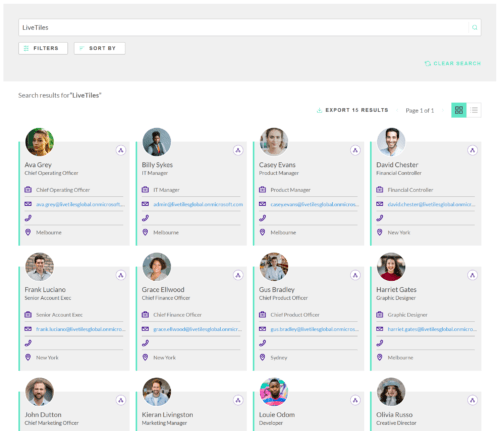Image resolution: width=500 pixels, height=431 pixels.
Task: Click the 'Page 1 of 1' indicator
Action: (420, 110)
